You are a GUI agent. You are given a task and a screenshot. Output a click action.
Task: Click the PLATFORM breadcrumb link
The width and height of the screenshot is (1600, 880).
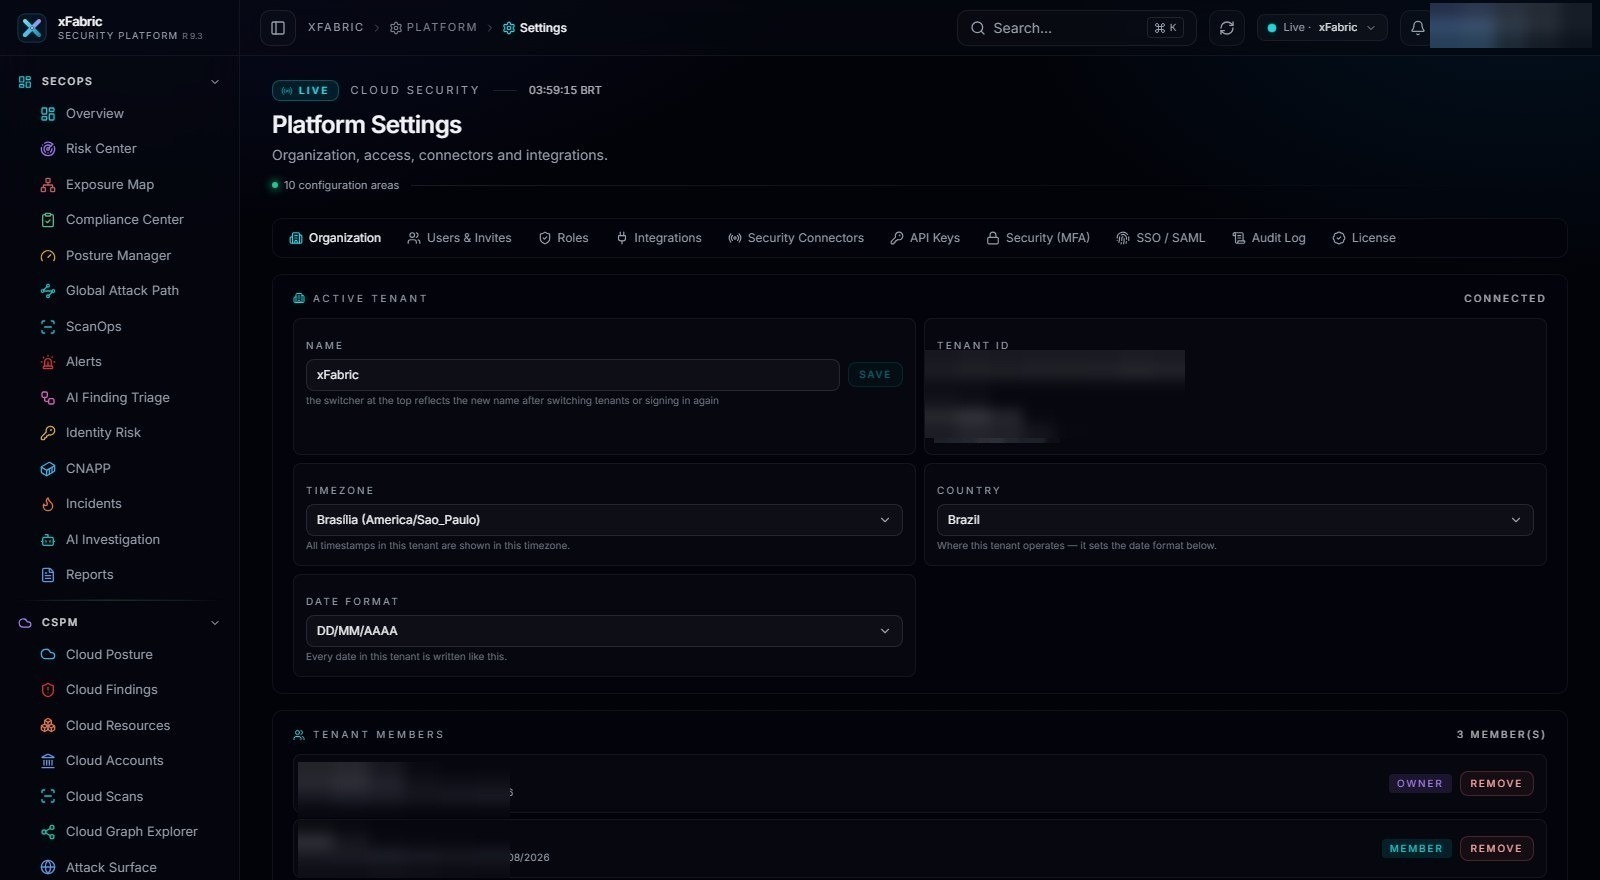[433, 28]
